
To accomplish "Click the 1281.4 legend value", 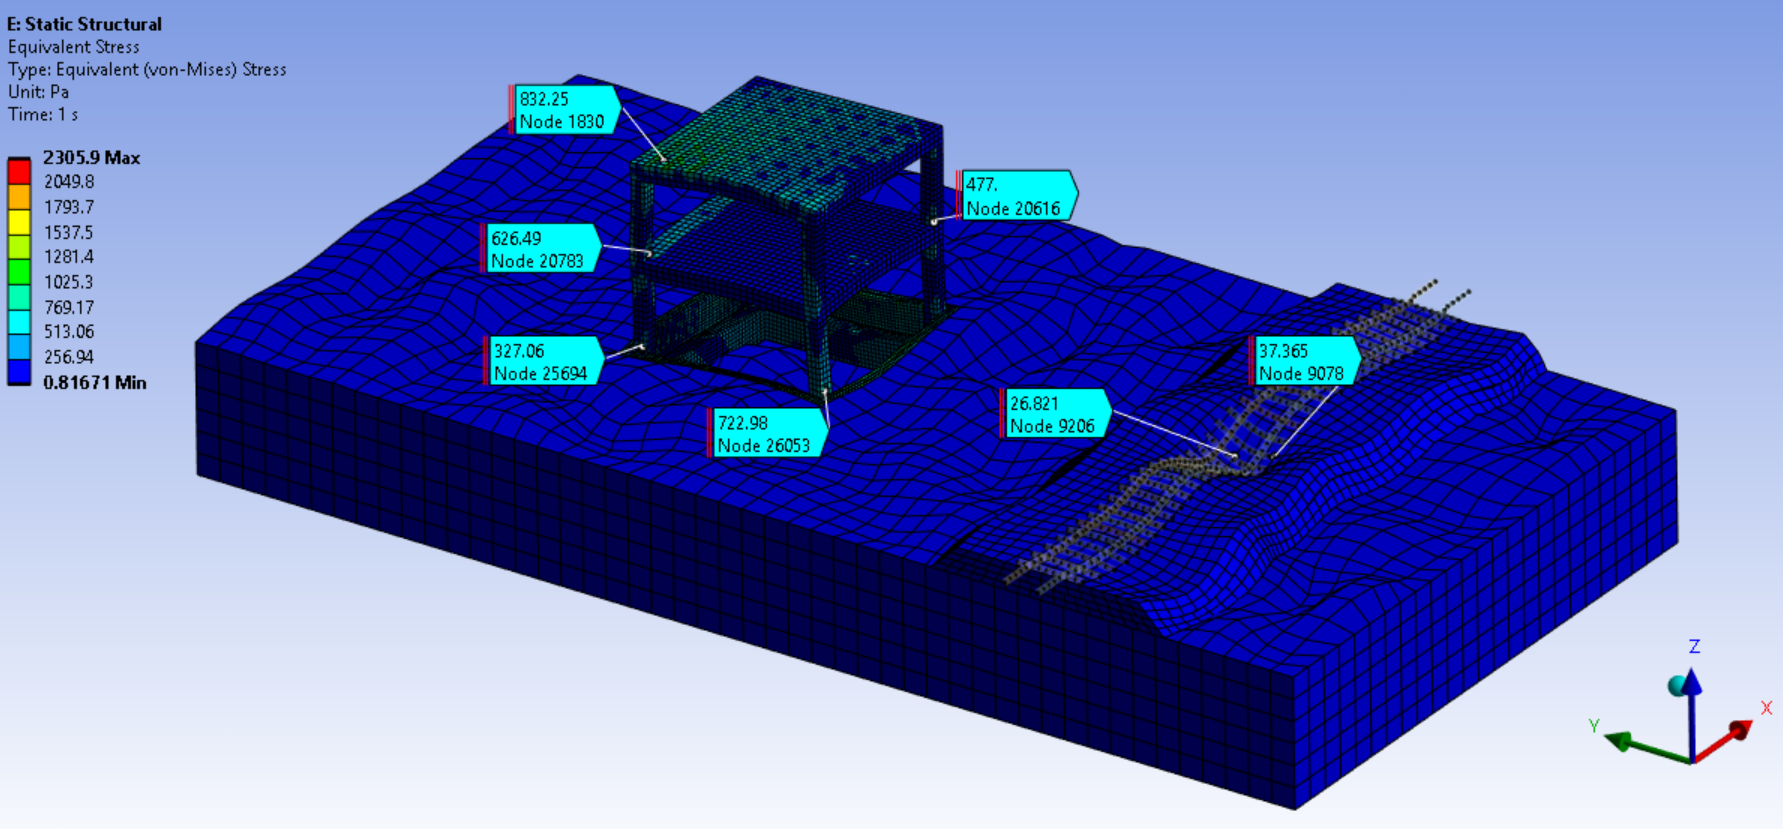I will point(69,257).
